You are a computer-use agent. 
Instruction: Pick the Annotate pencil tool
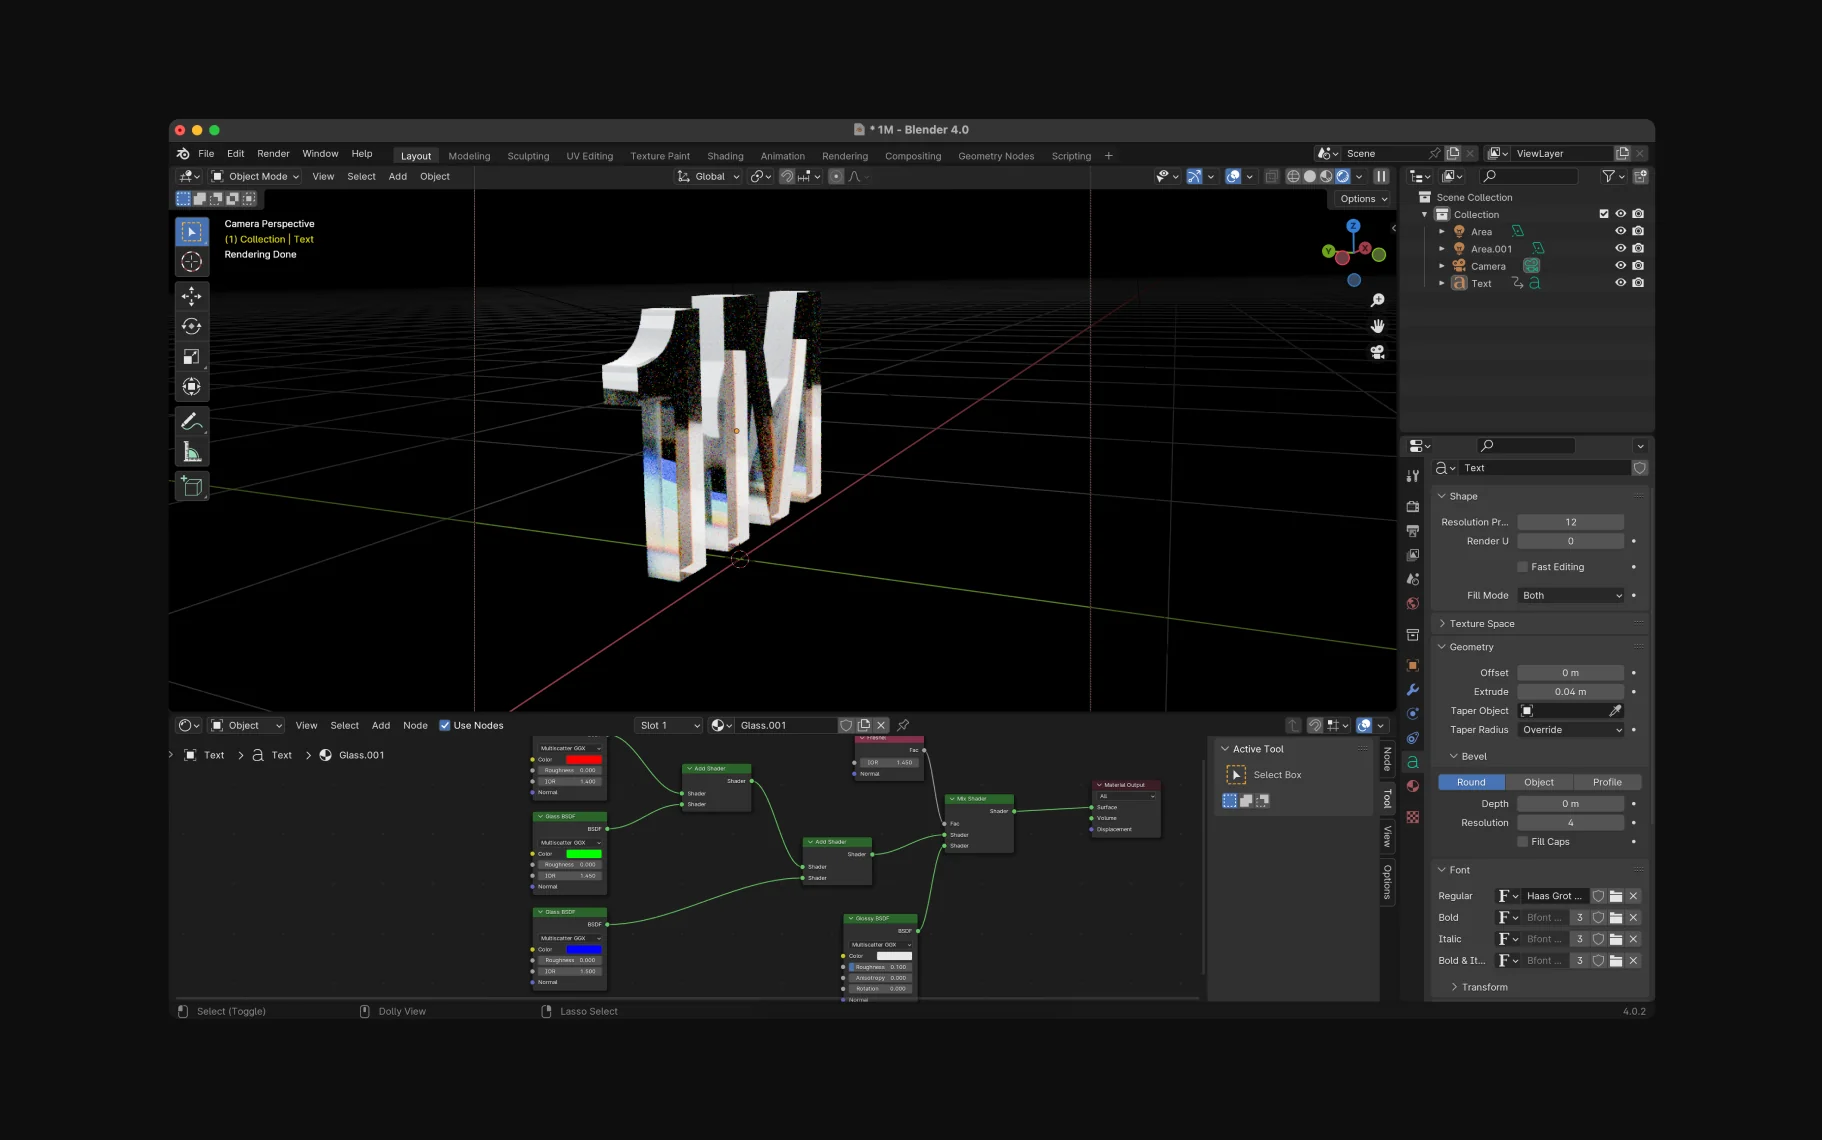tap(191, 422)
